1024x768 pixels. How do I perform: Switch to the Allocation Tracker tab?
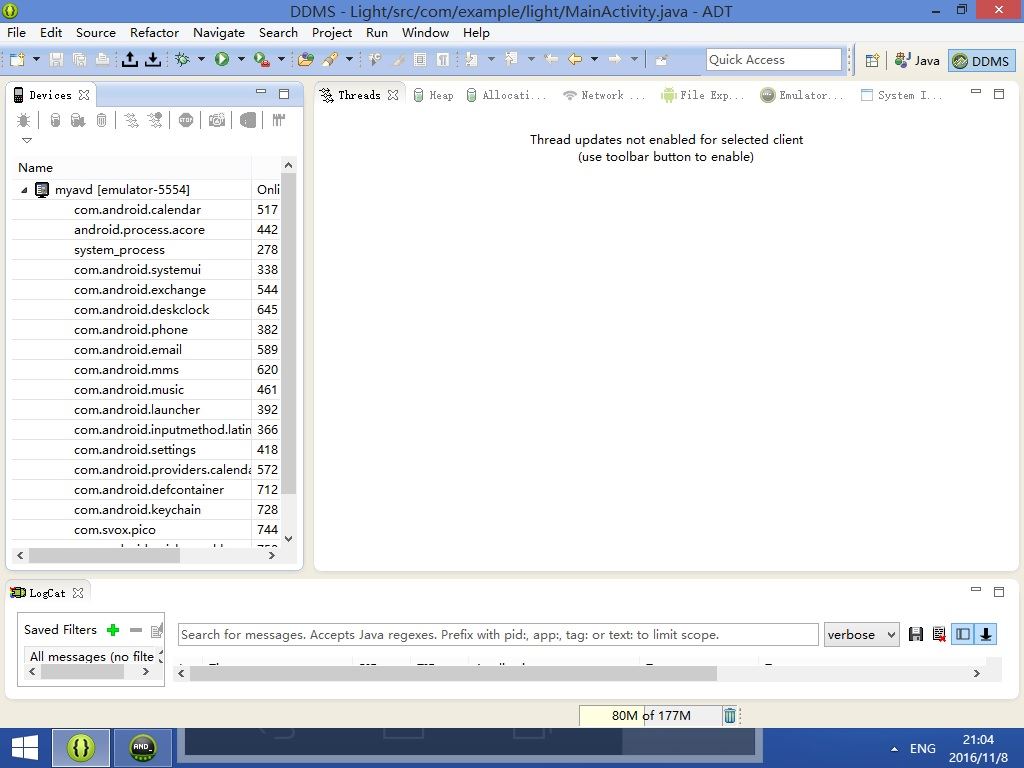(x=507, y=95)
